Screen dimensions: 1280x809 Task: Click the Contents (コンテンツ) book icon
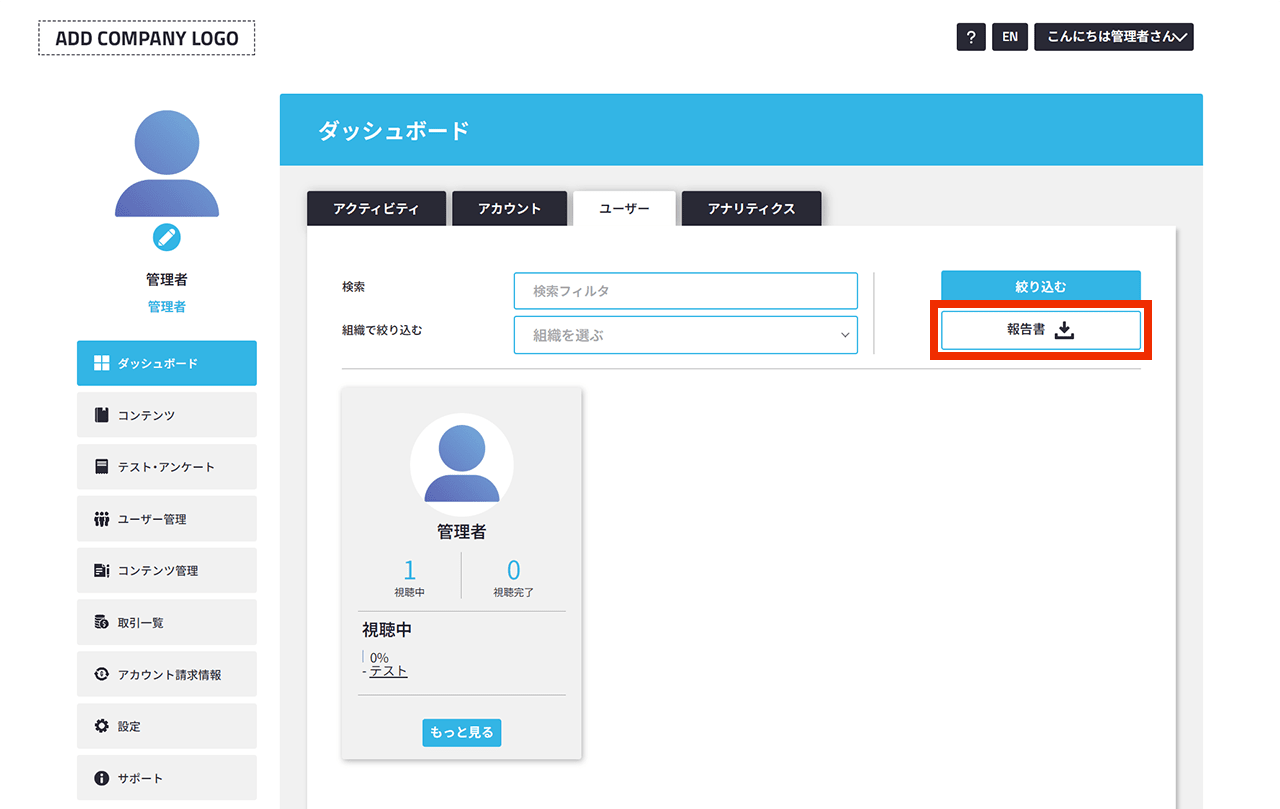point(100,414)
